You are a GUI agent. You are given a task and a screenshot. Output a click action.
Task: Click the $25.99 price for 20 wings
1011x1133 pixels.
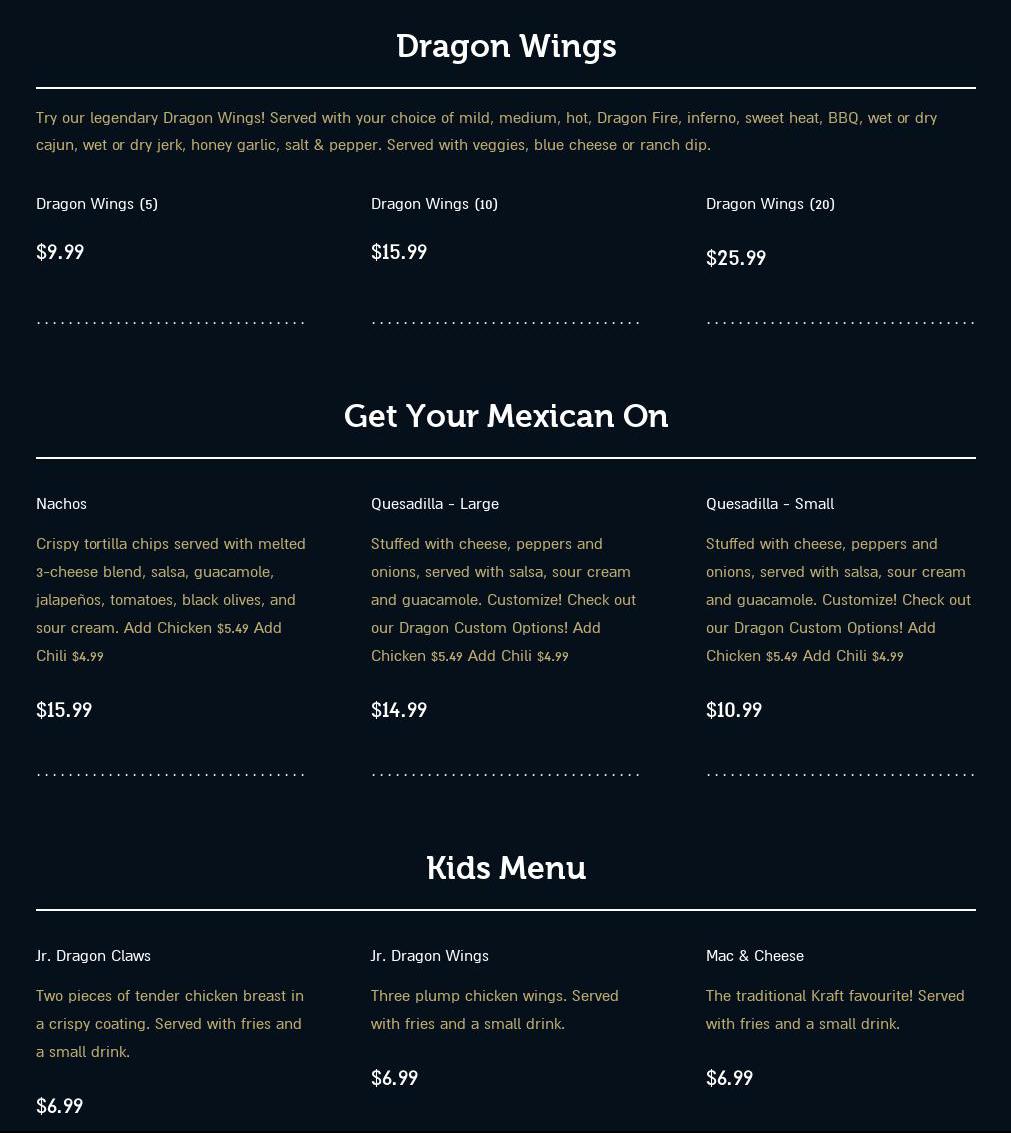(x=736, y=258)
